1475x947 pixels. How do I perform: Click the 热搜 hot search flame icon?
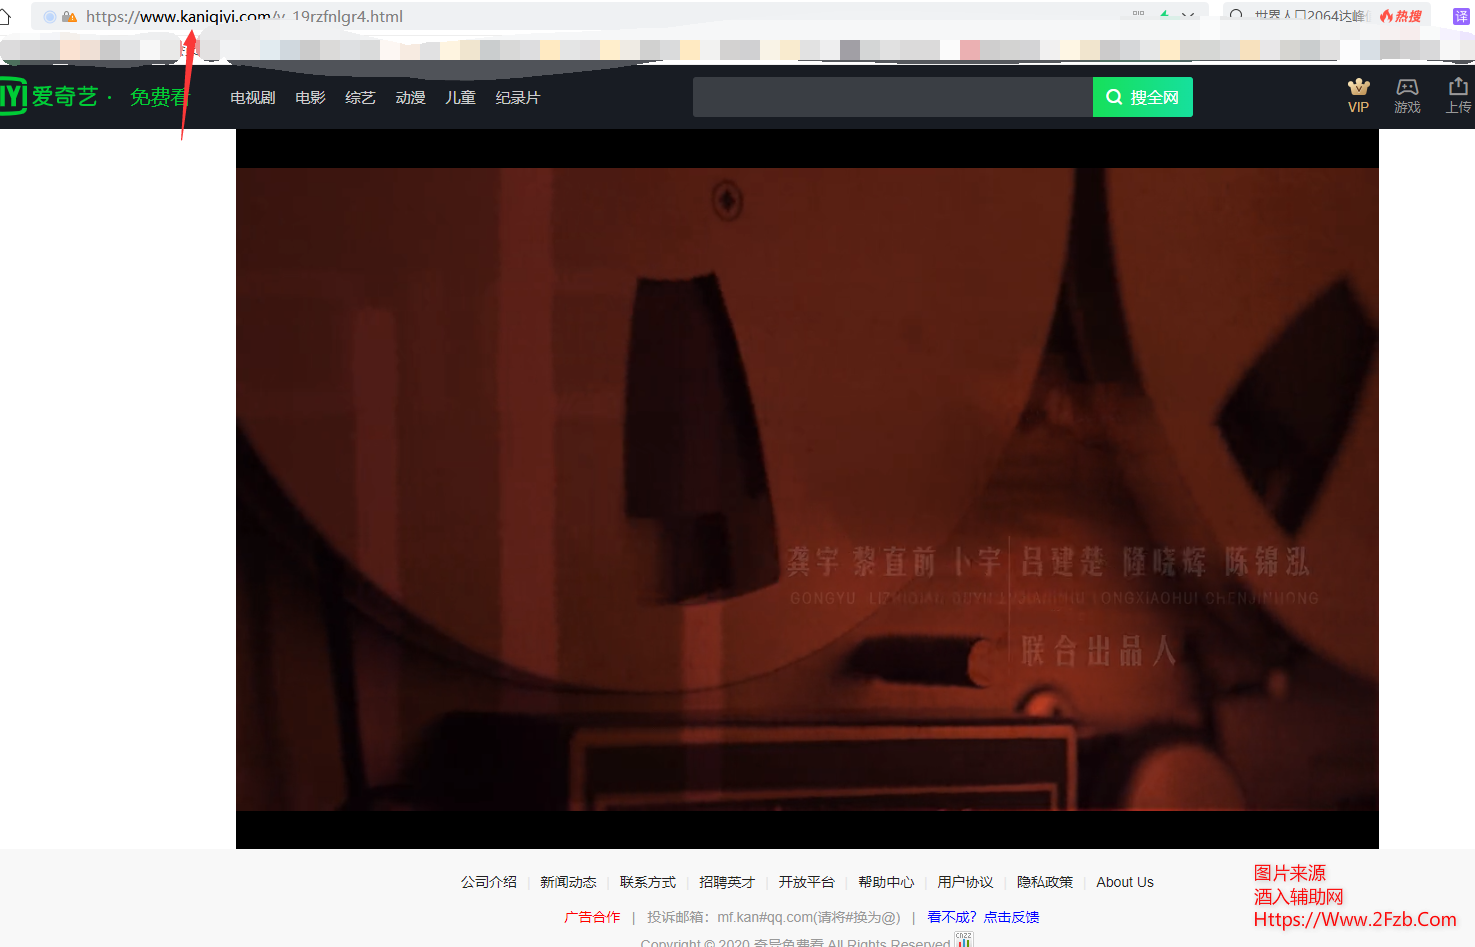pos(1400,16)
